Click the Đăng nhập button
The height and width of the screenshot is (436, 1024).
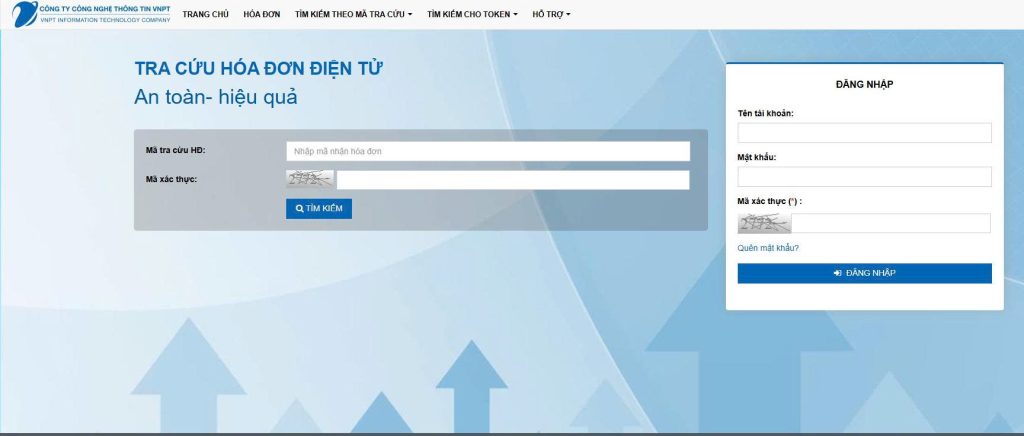coord(865,273)
